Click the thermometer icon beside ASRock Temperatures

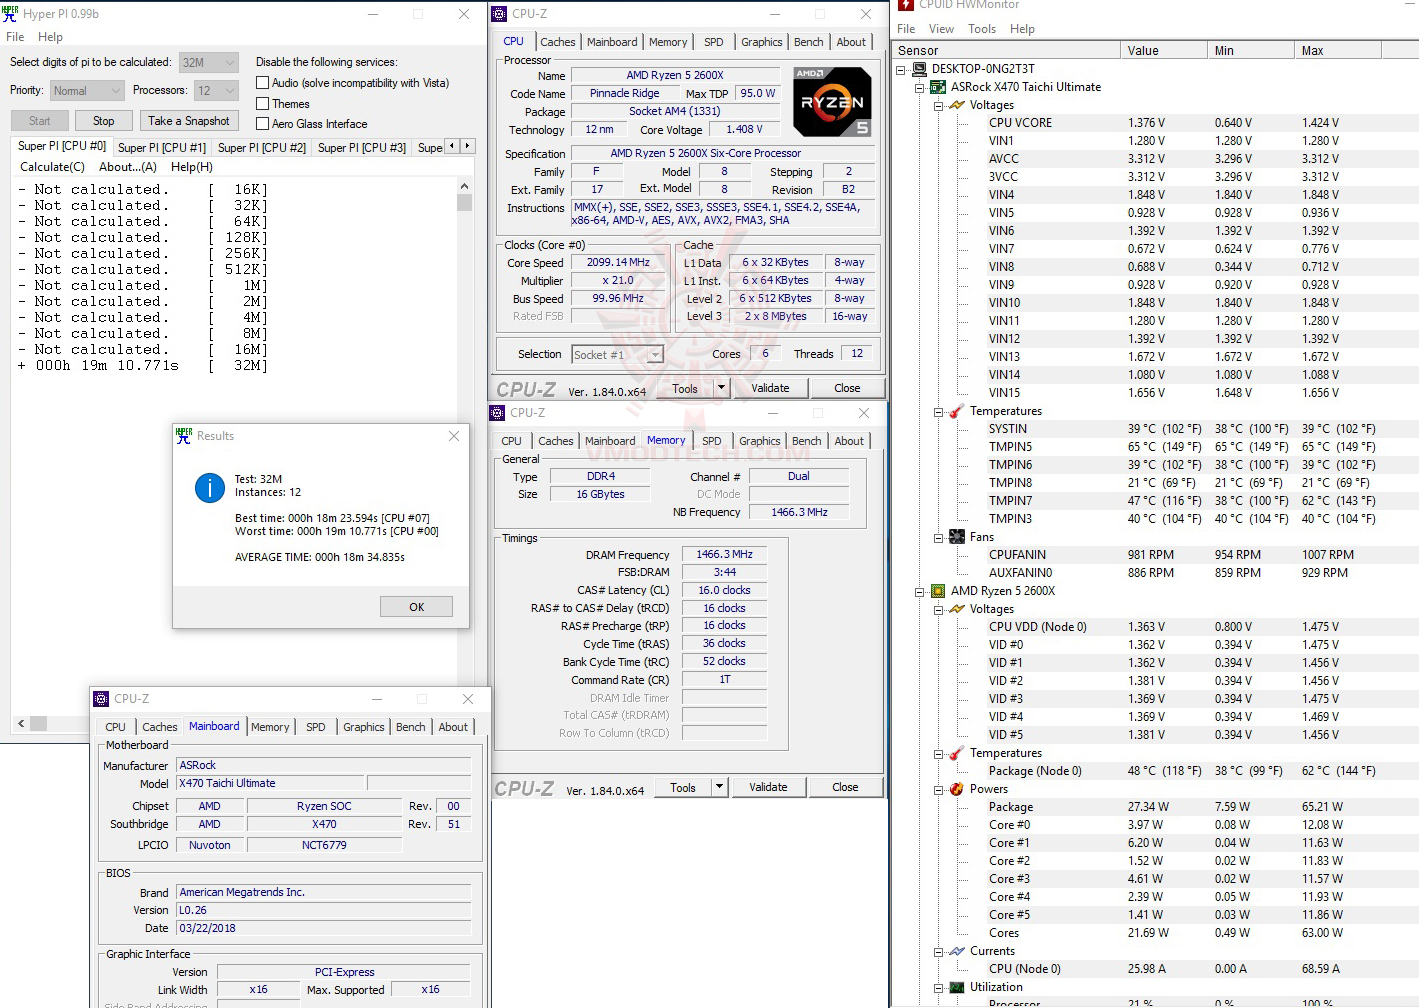click(x=957, y=411)
